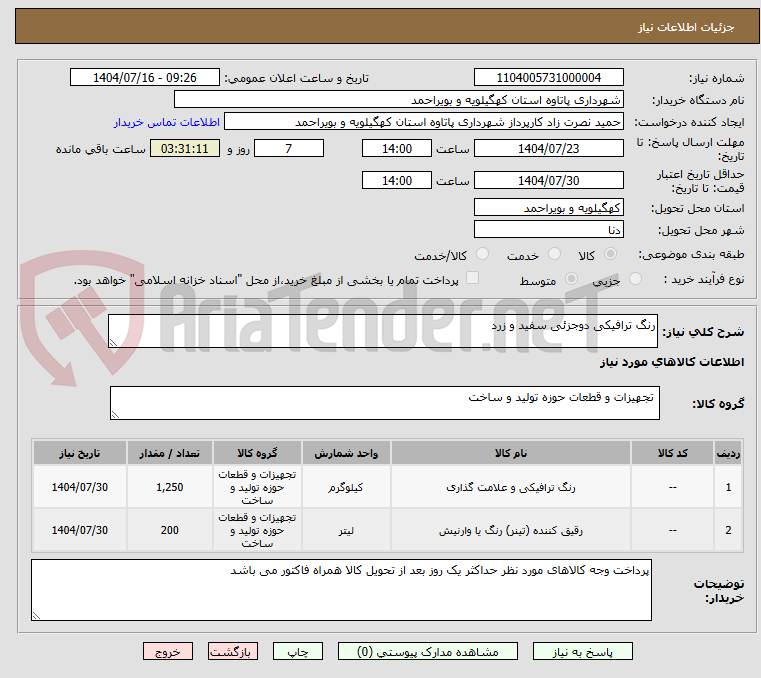This screenshot has width=761, height=678.
Task: Open 'اطلاعات تماس خریدار' contact link
Action: point(167,122)
